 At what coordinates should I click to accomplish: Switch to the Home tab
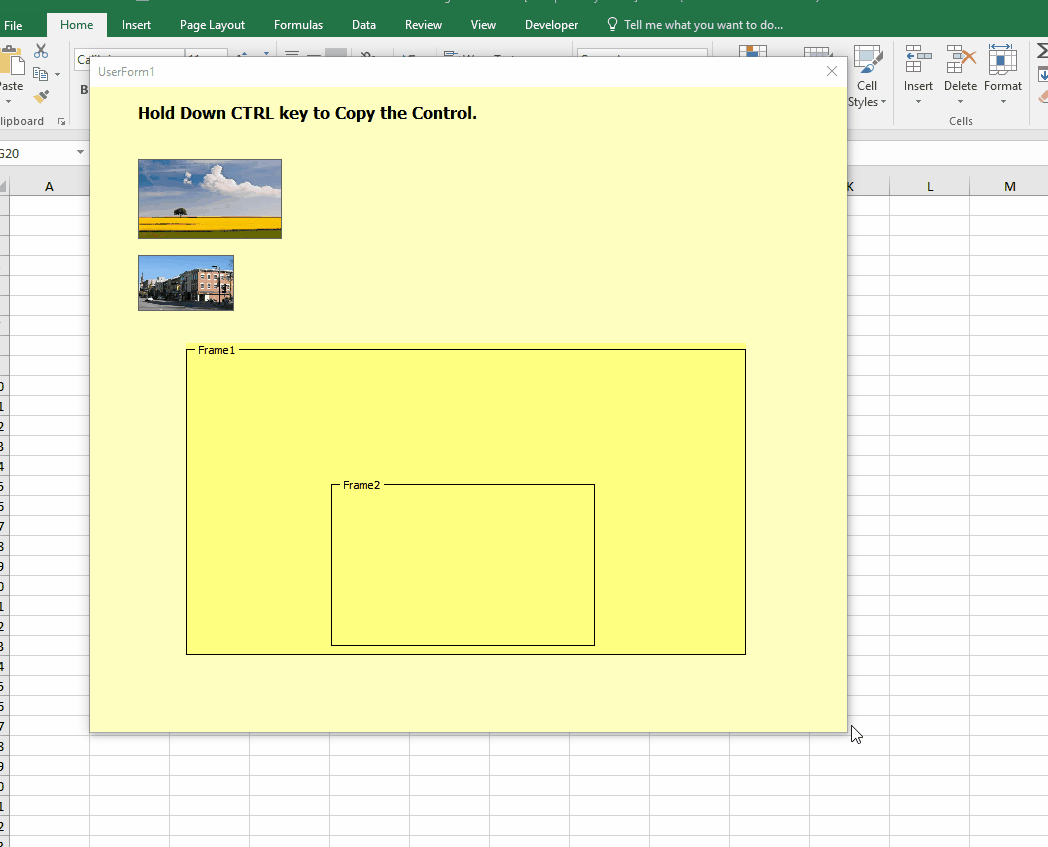(76, 25)
